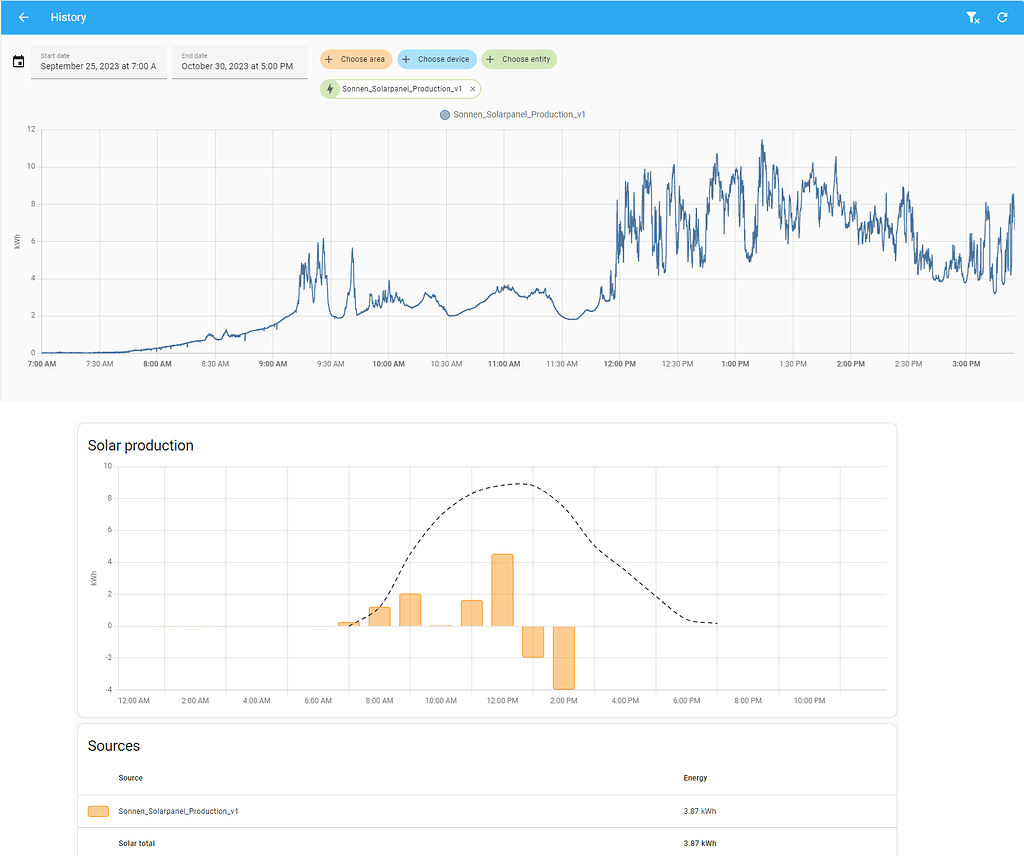Open Sonnen_Solarpanel_Production_v1 source row

click(x=487, y=812)
